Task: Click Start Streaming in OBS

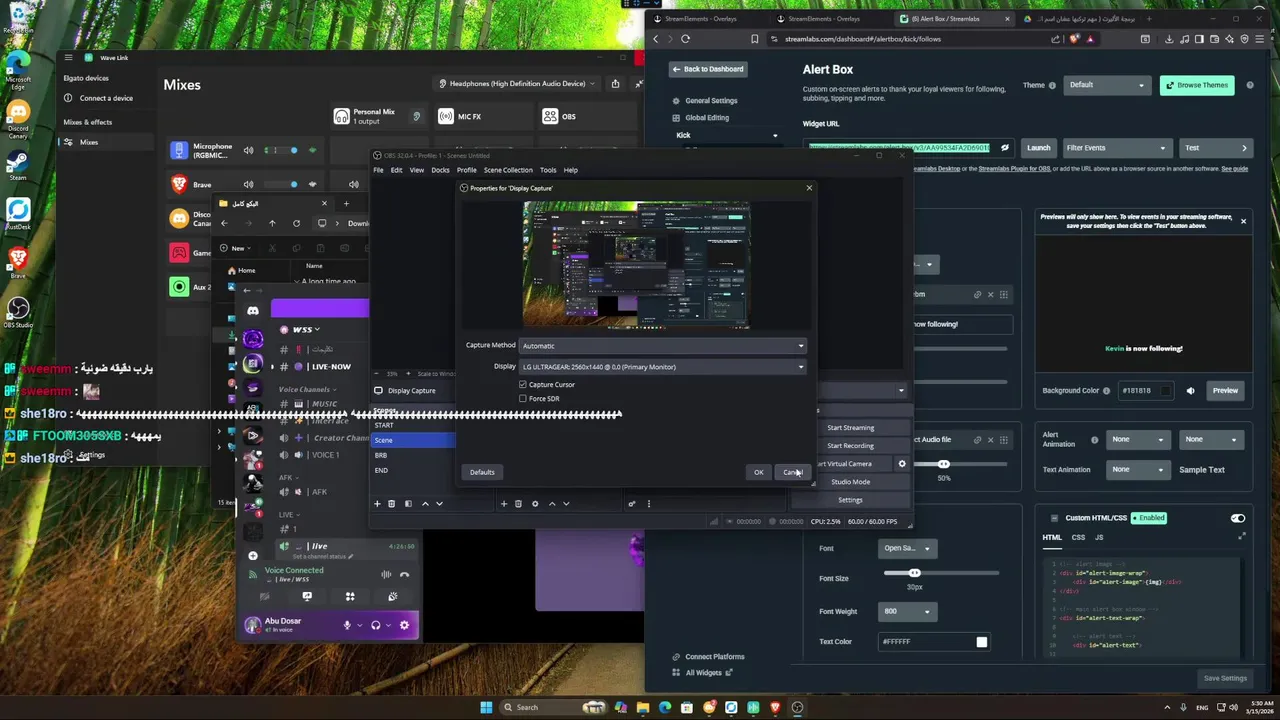Action: point(850,428)
